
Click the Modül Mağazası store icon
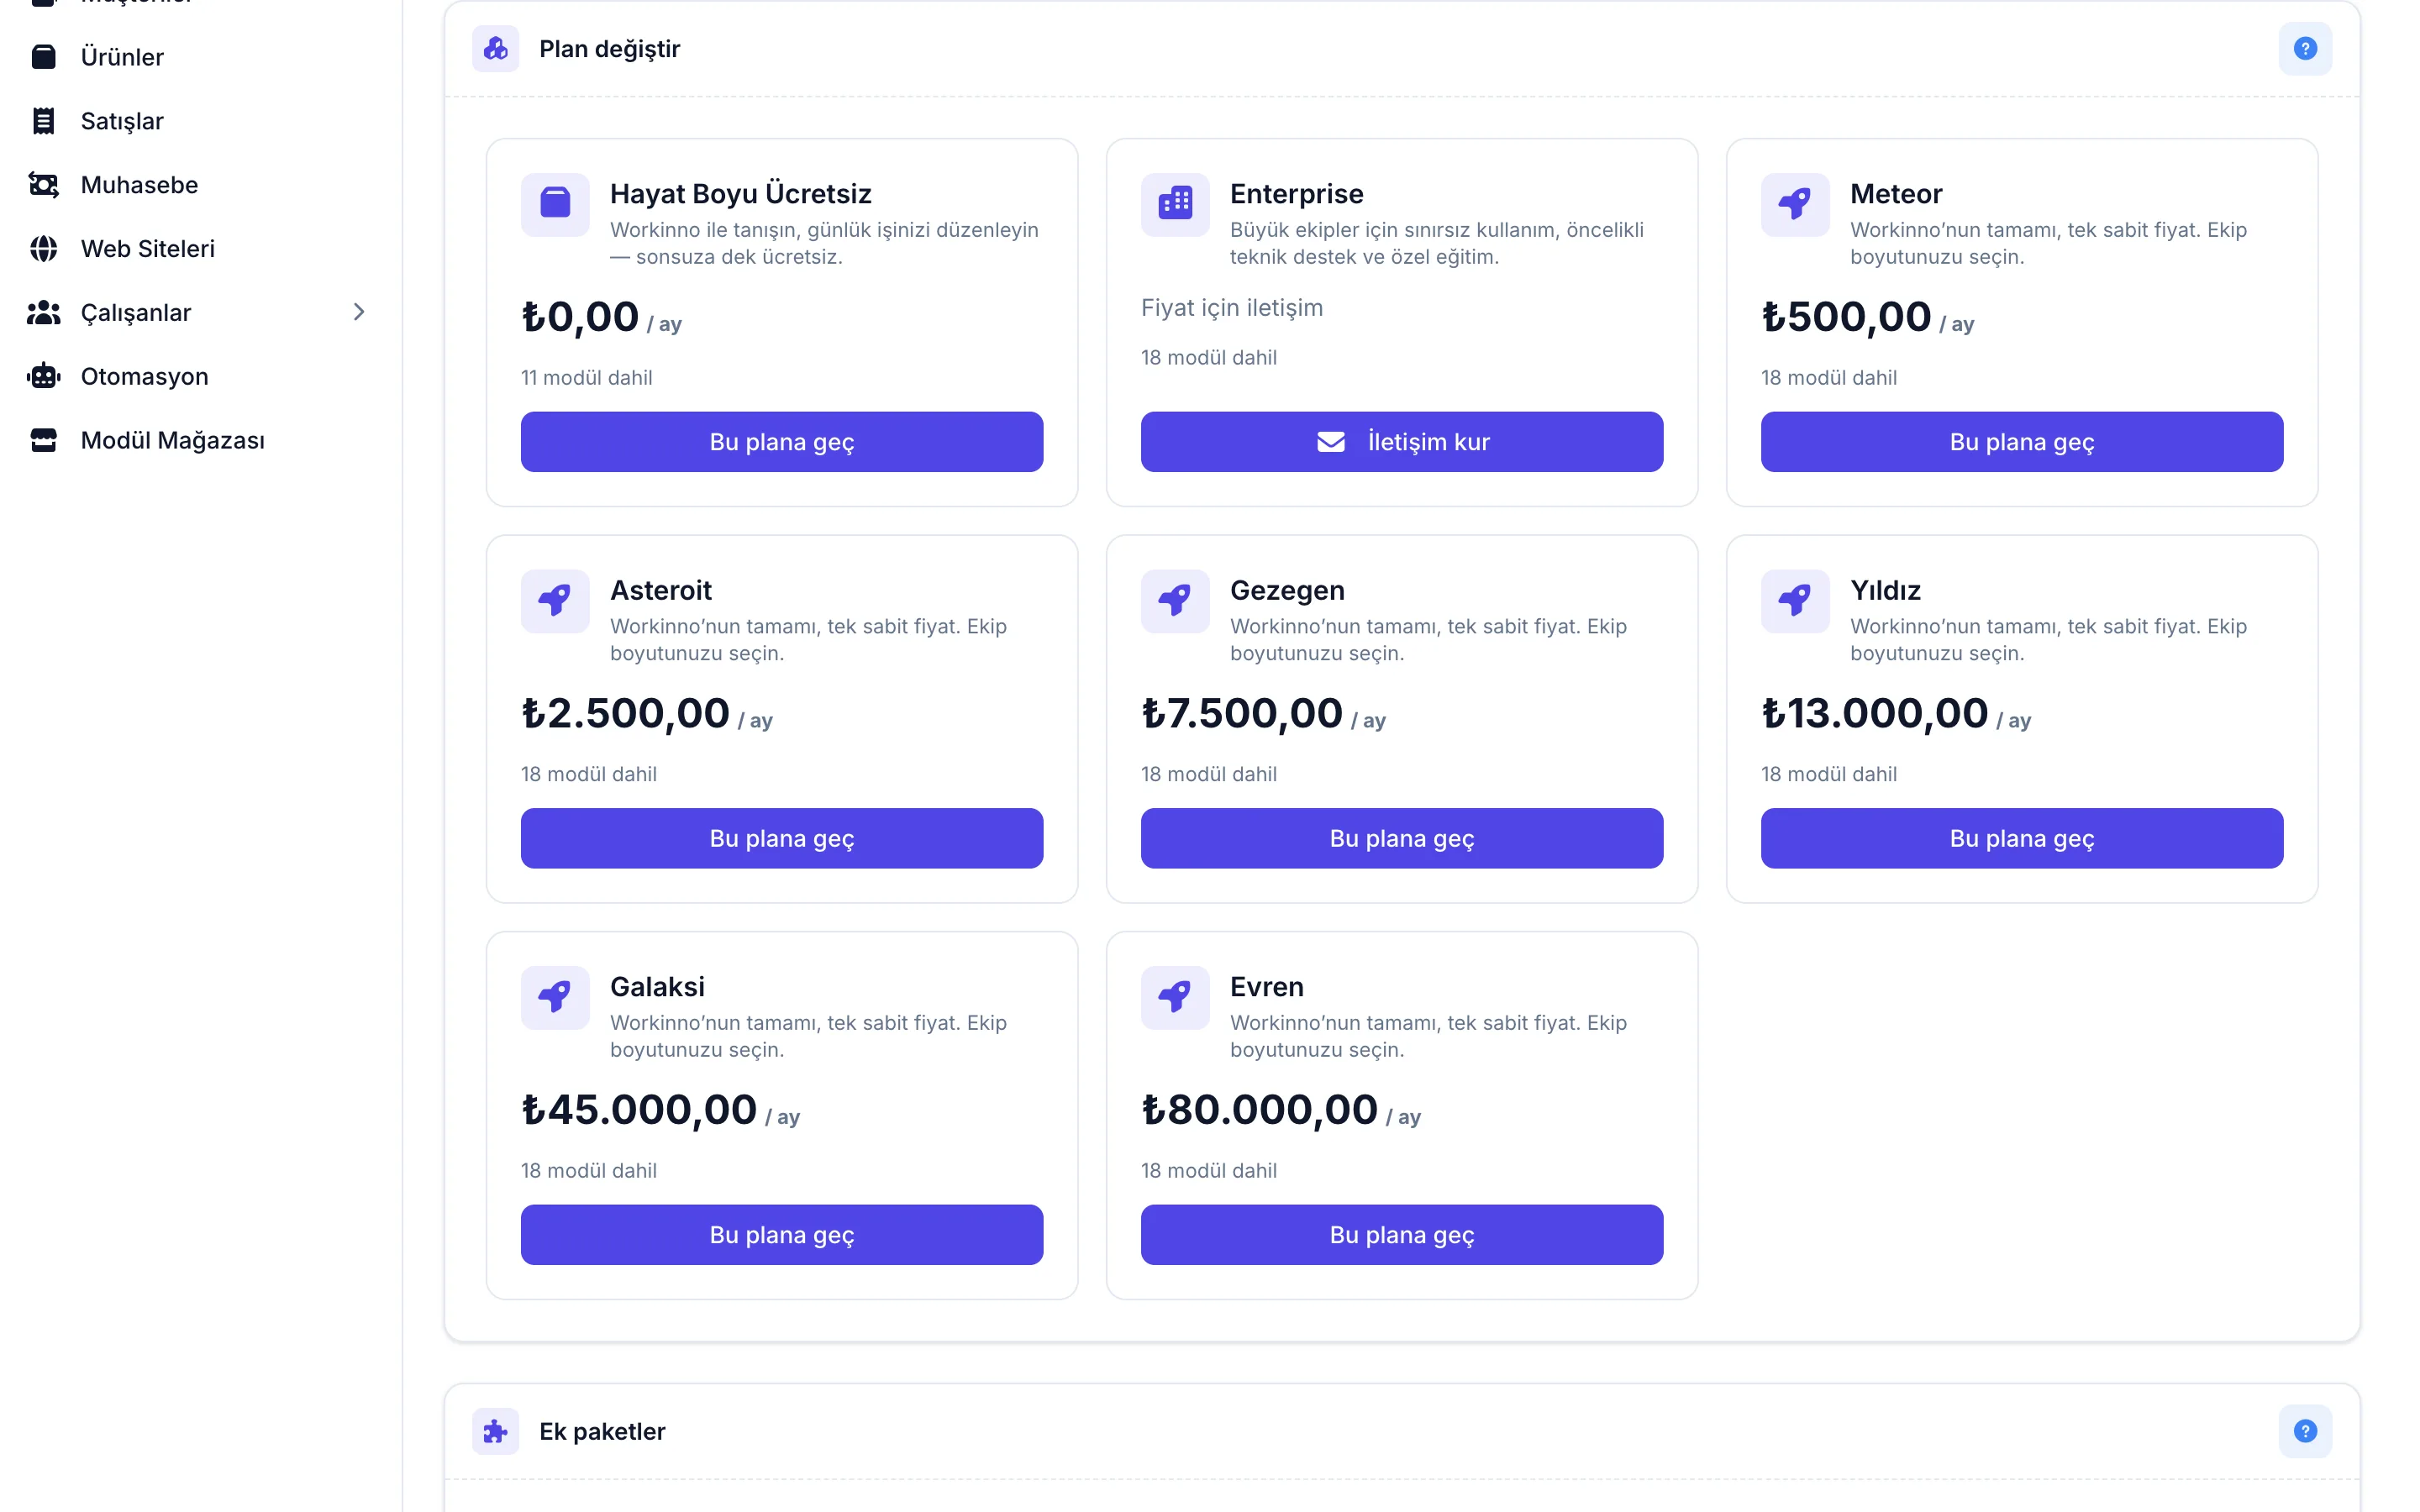[x=43, y=441]
